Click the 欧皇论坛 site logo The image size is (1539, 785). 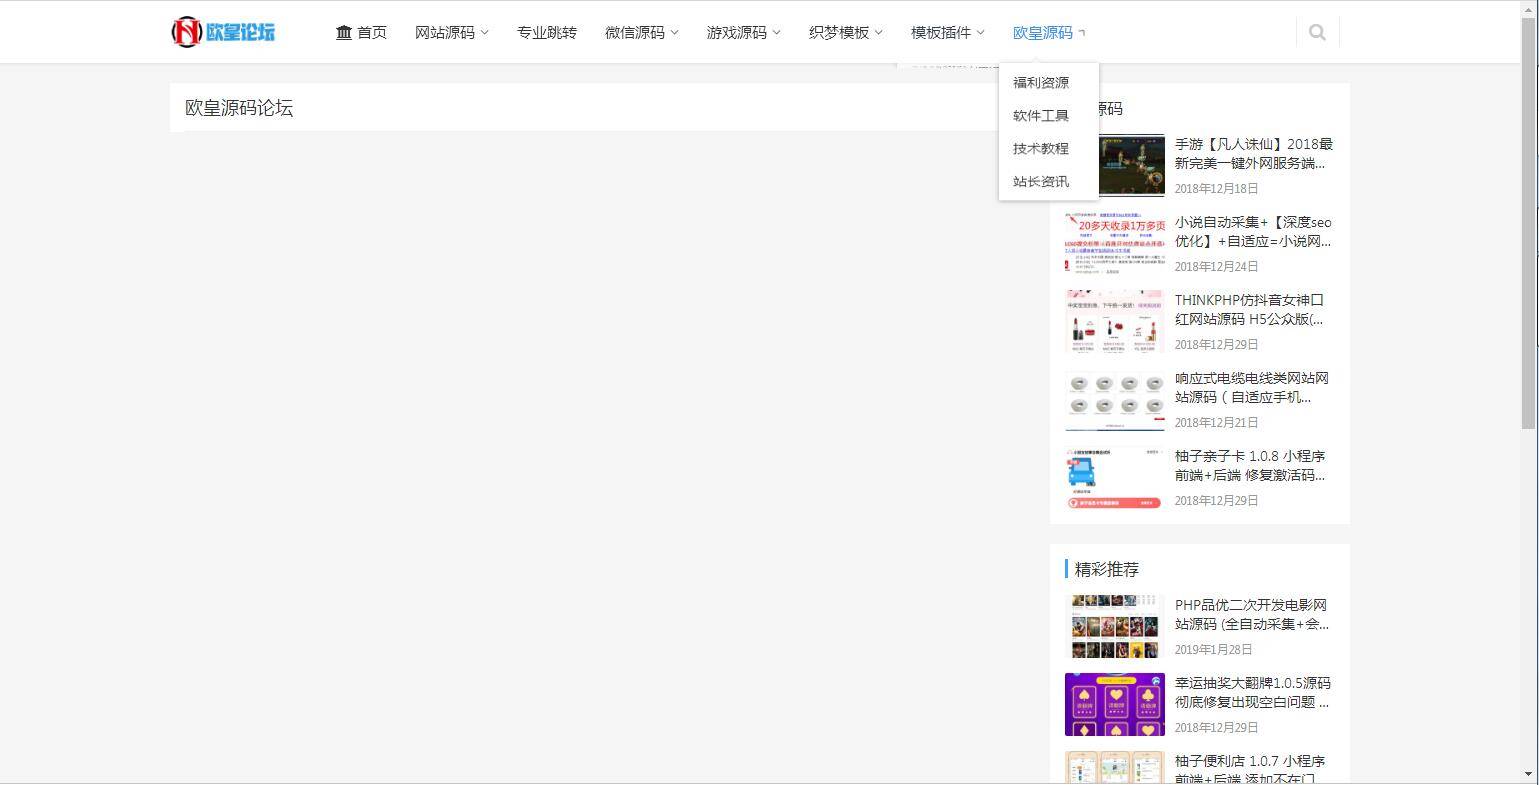click(222, 31)
